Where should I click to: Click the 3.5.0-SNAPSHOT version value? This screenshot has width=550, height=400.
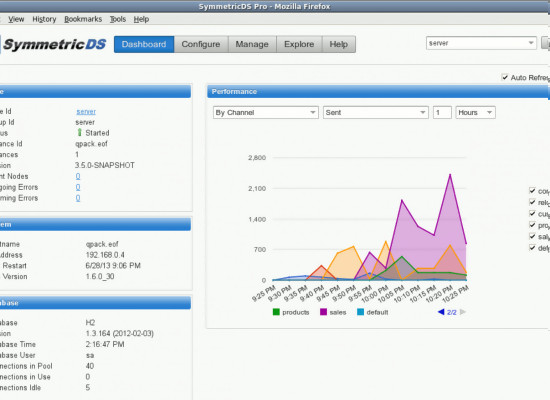(x=105, y=165)
